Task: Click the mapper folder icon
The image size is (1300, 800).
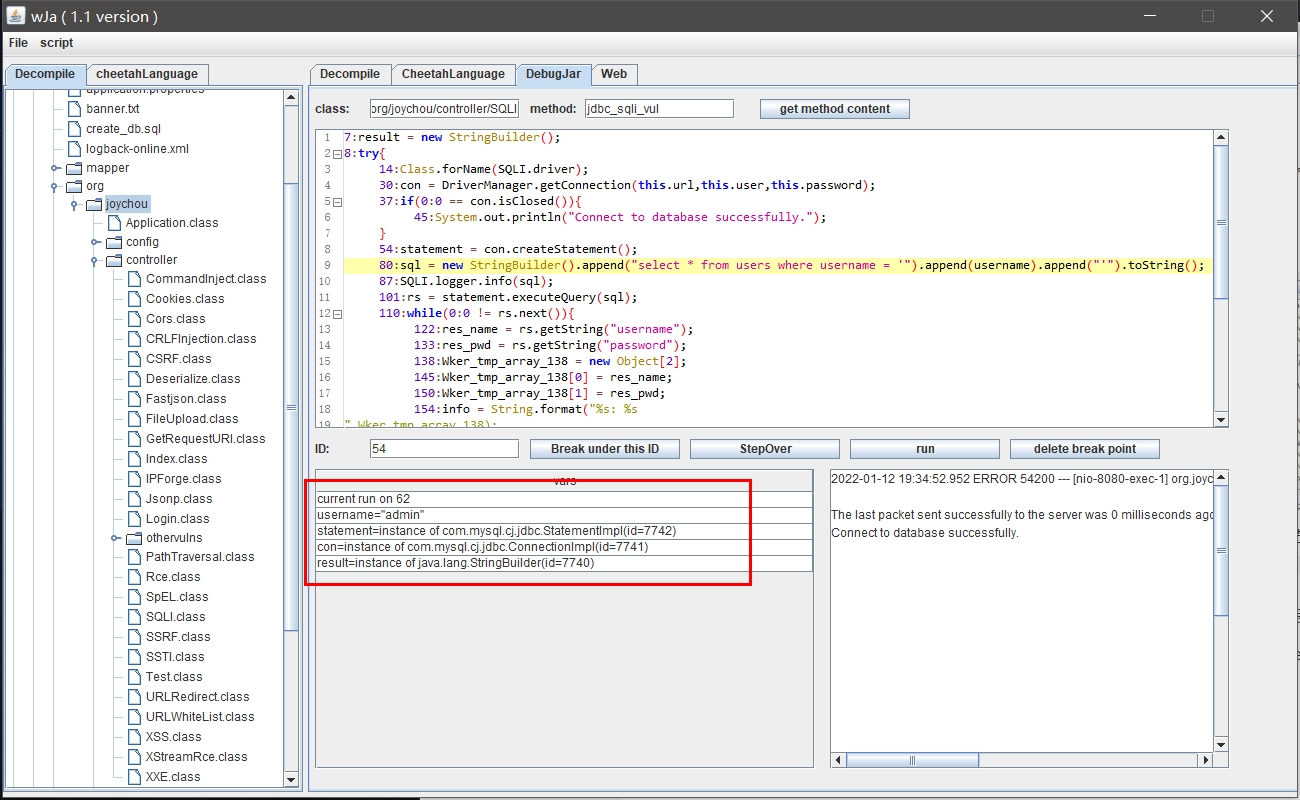Action: (x=74, y=168)
